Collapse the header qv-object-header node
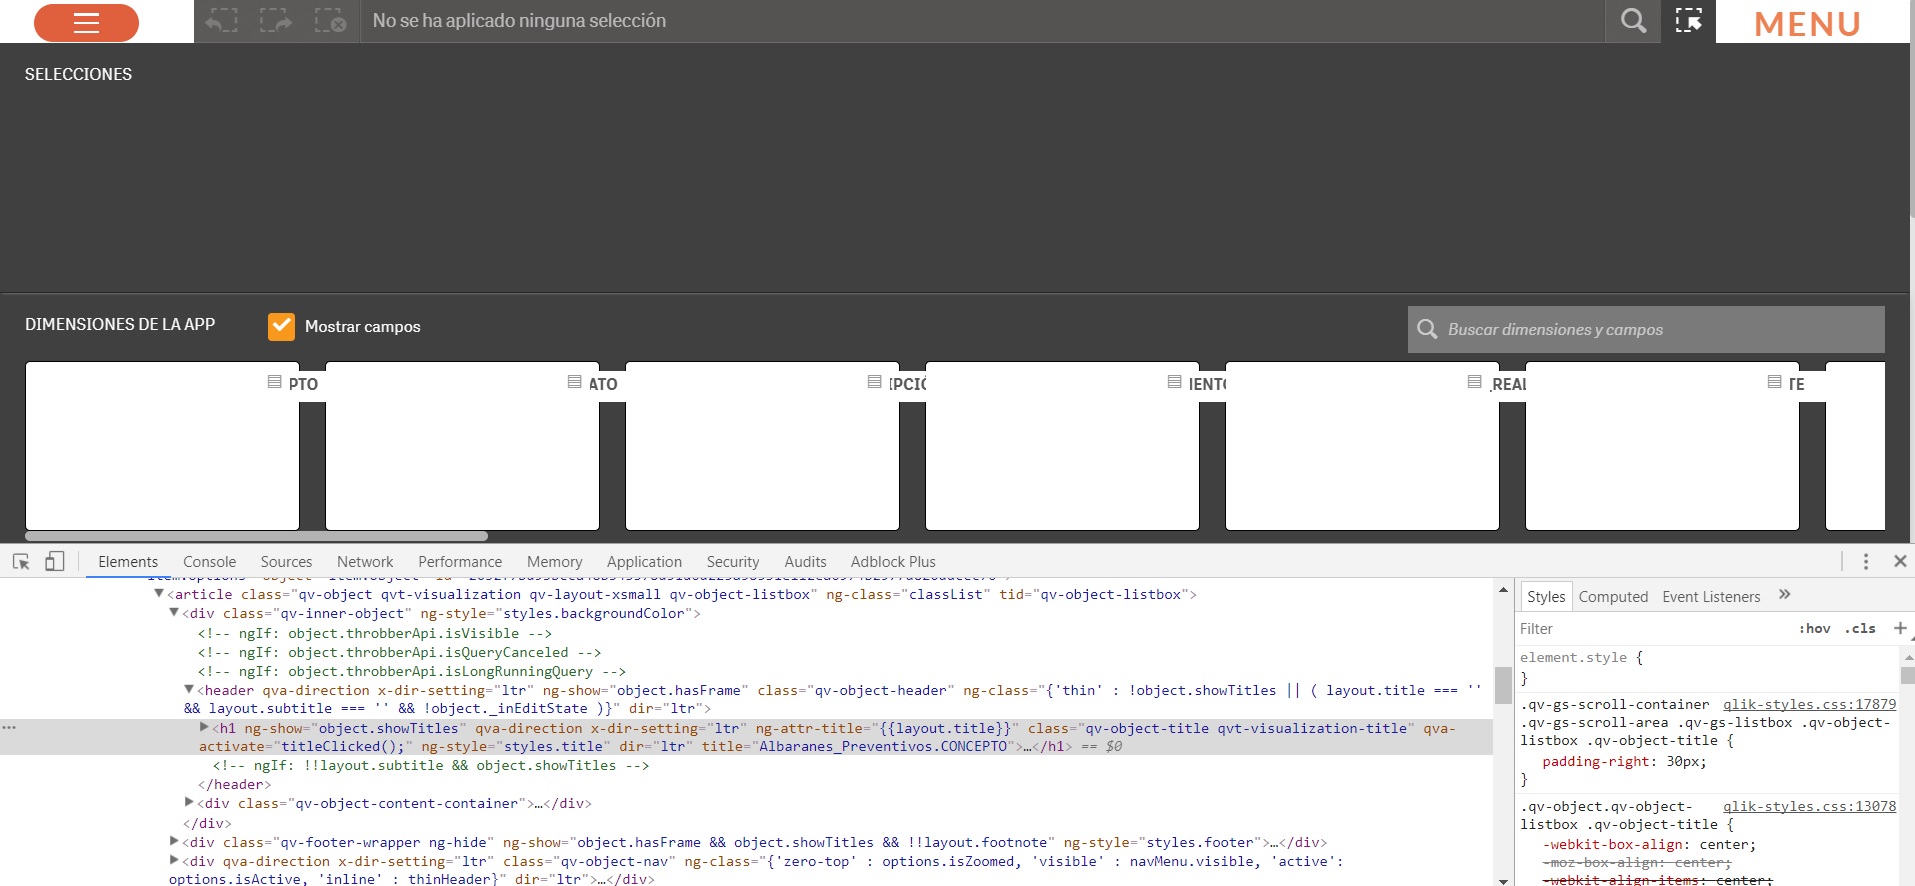Image resolution: width=1915 pixels, height=886 pixels. 189,689
